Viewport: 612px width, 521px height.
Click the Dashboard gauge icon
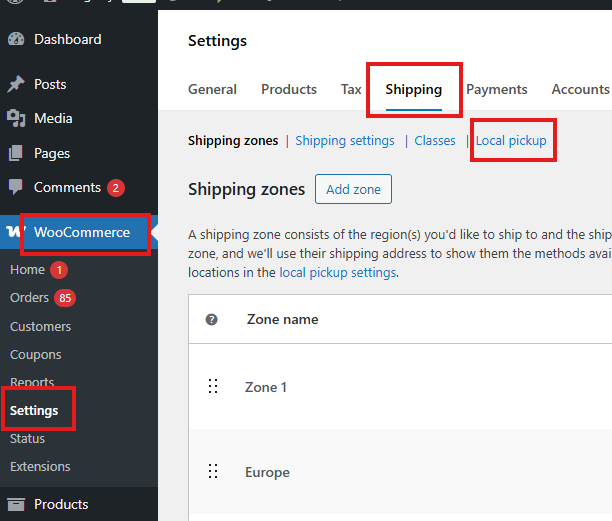click(x=16, y=40)
